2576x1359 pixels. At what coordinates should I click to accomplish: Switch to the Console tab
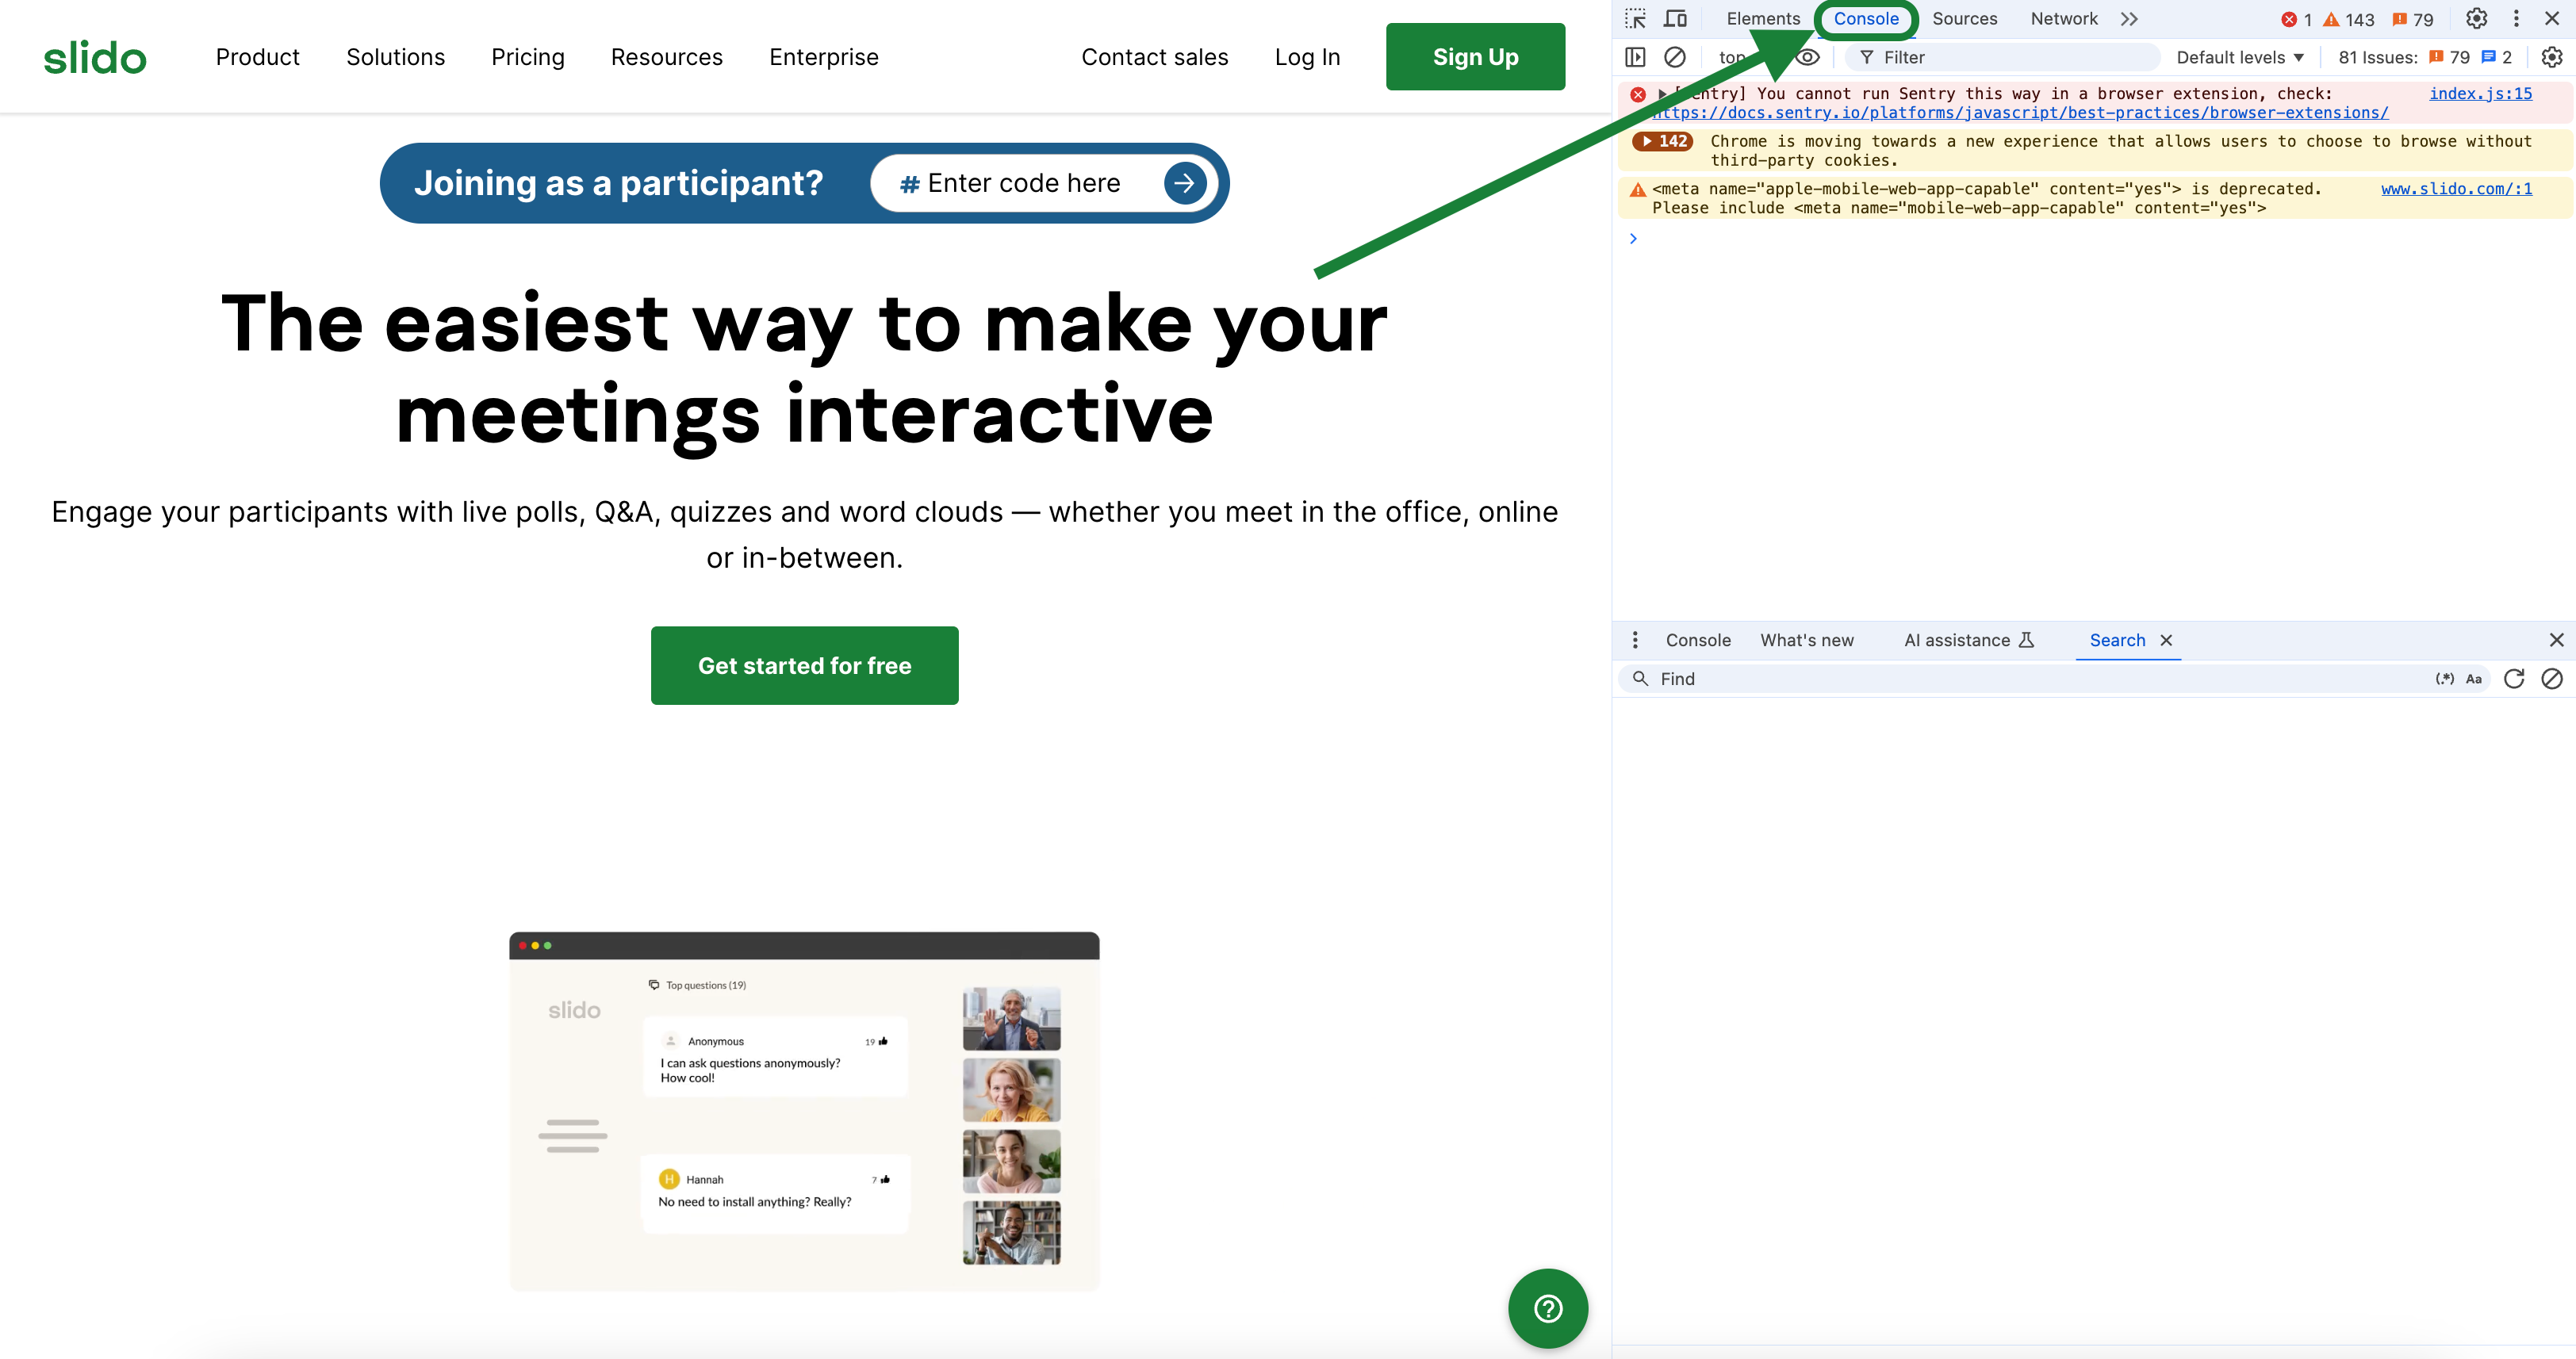[1866, 19]
